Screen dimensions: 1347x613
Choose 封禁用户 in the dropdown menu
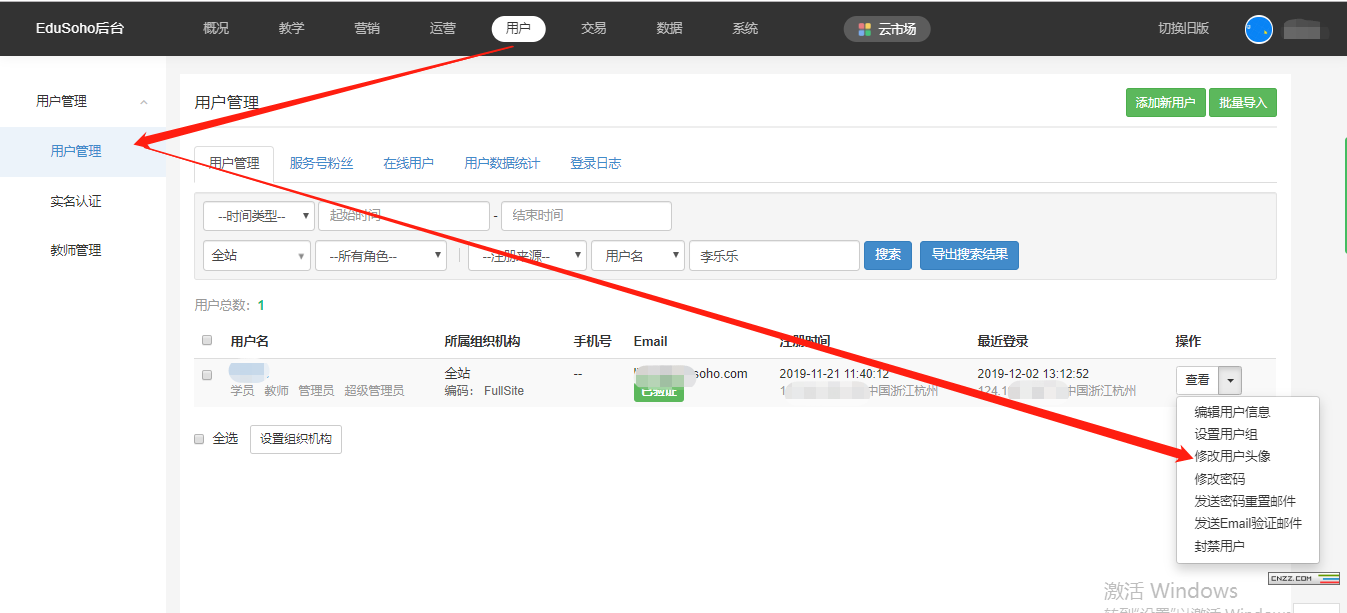click(1219, 546)
